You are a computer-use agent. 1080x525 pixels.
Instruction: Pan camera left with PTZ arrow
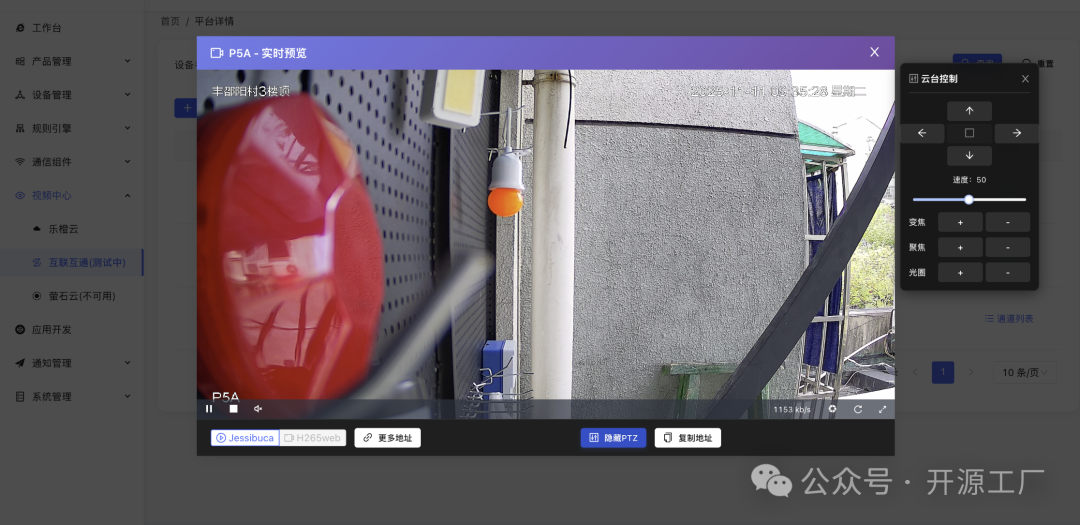pyautogui.click(x=922, y=133)
